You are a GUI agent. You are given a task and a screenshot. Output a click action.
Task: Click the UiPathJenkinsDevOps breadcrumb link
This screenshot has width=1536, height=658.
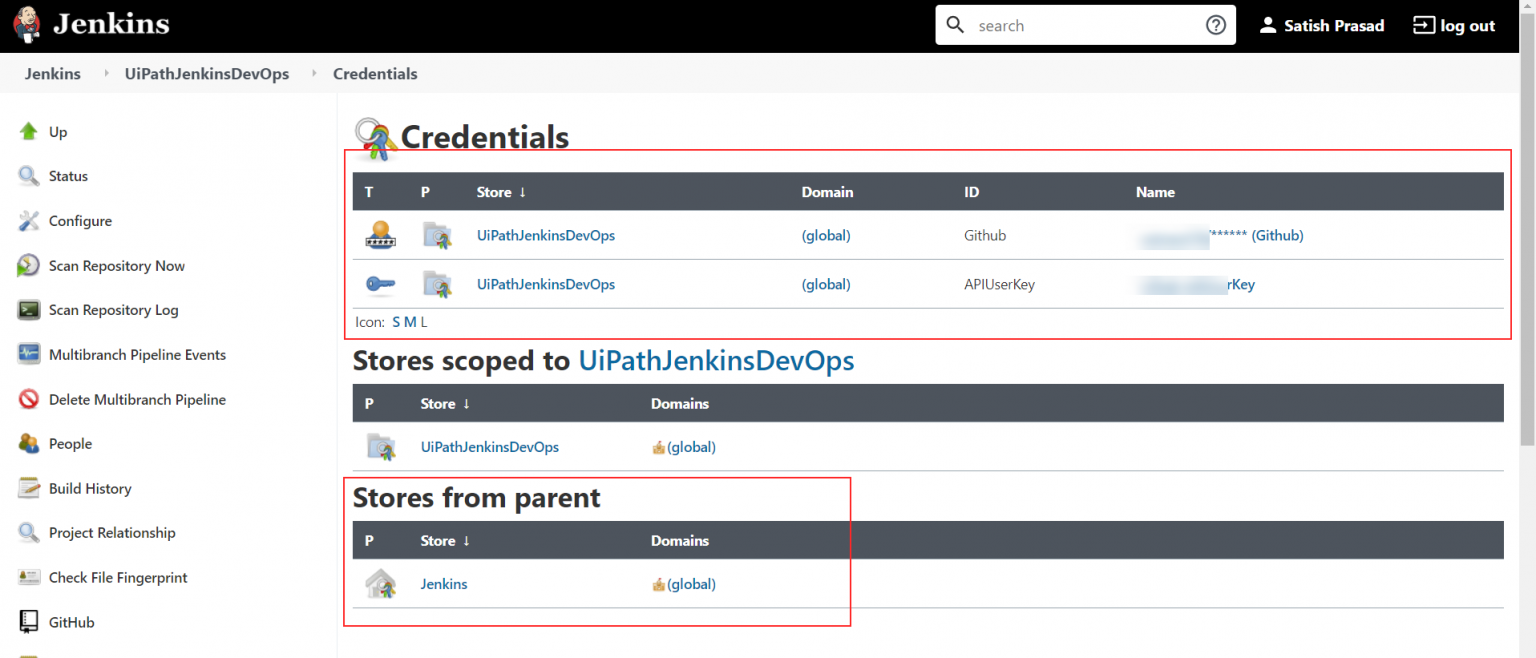click(207, 74)
